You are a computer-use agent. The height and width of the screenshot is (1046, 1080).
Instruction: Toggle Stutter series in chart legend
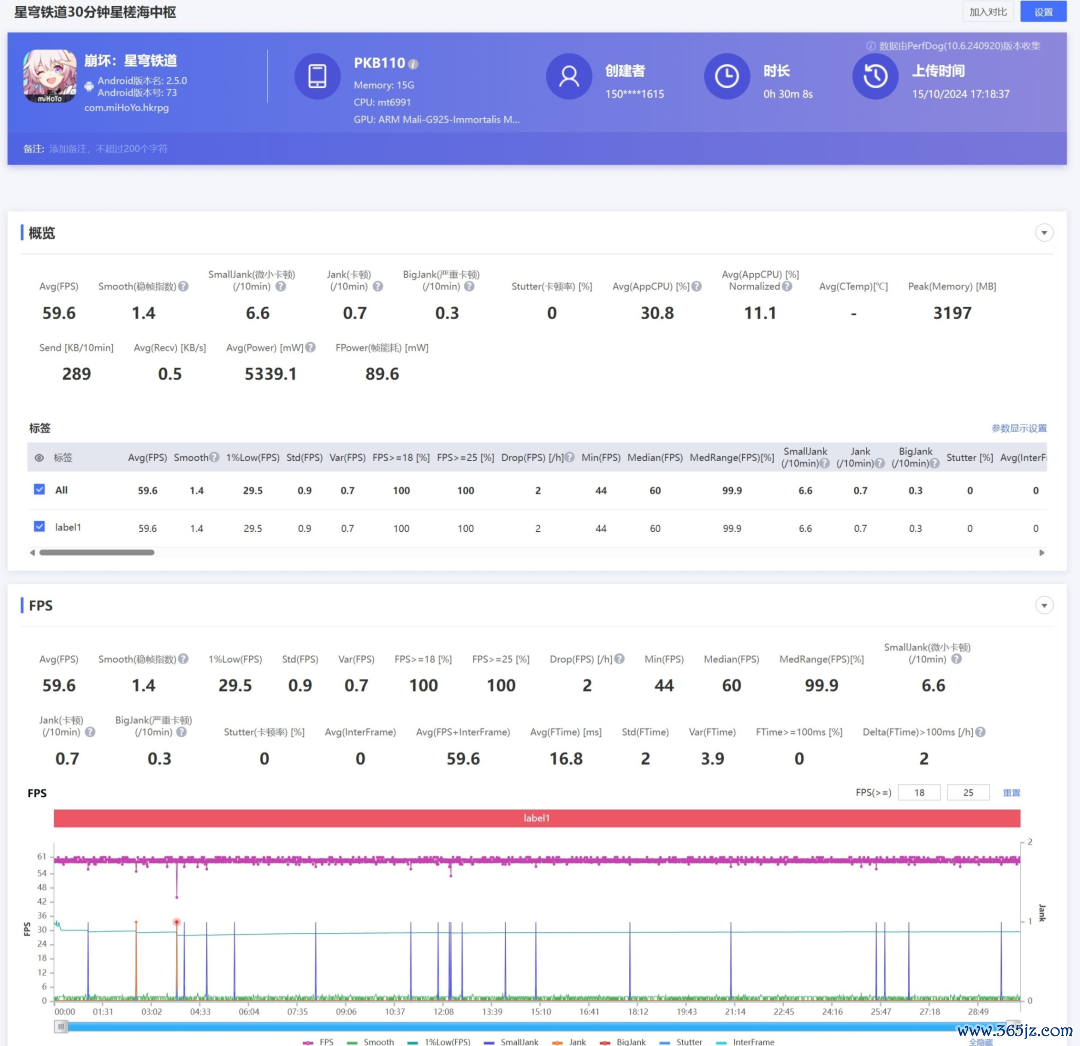681,1042
